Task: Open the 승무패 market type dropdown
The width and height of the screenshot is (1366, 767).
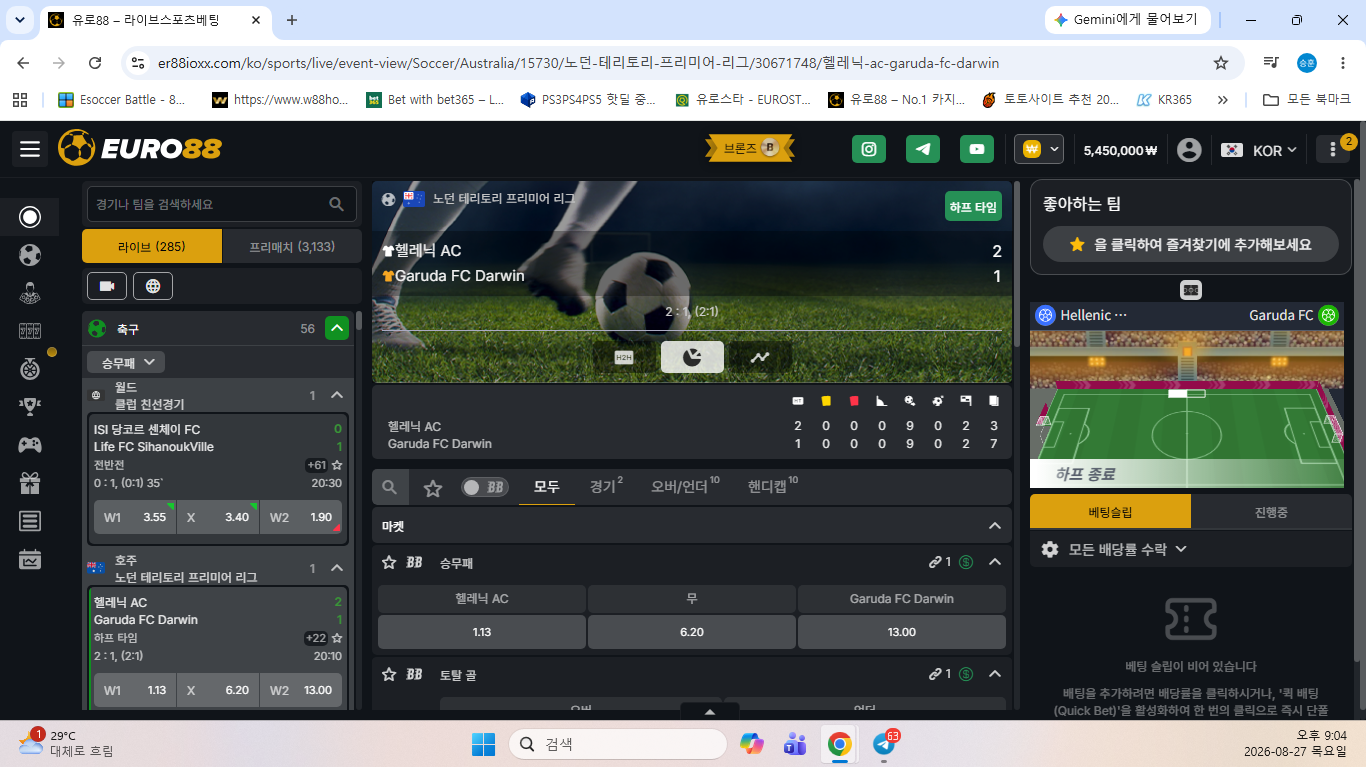Action: pyautogui.click(x=126, y=362)
